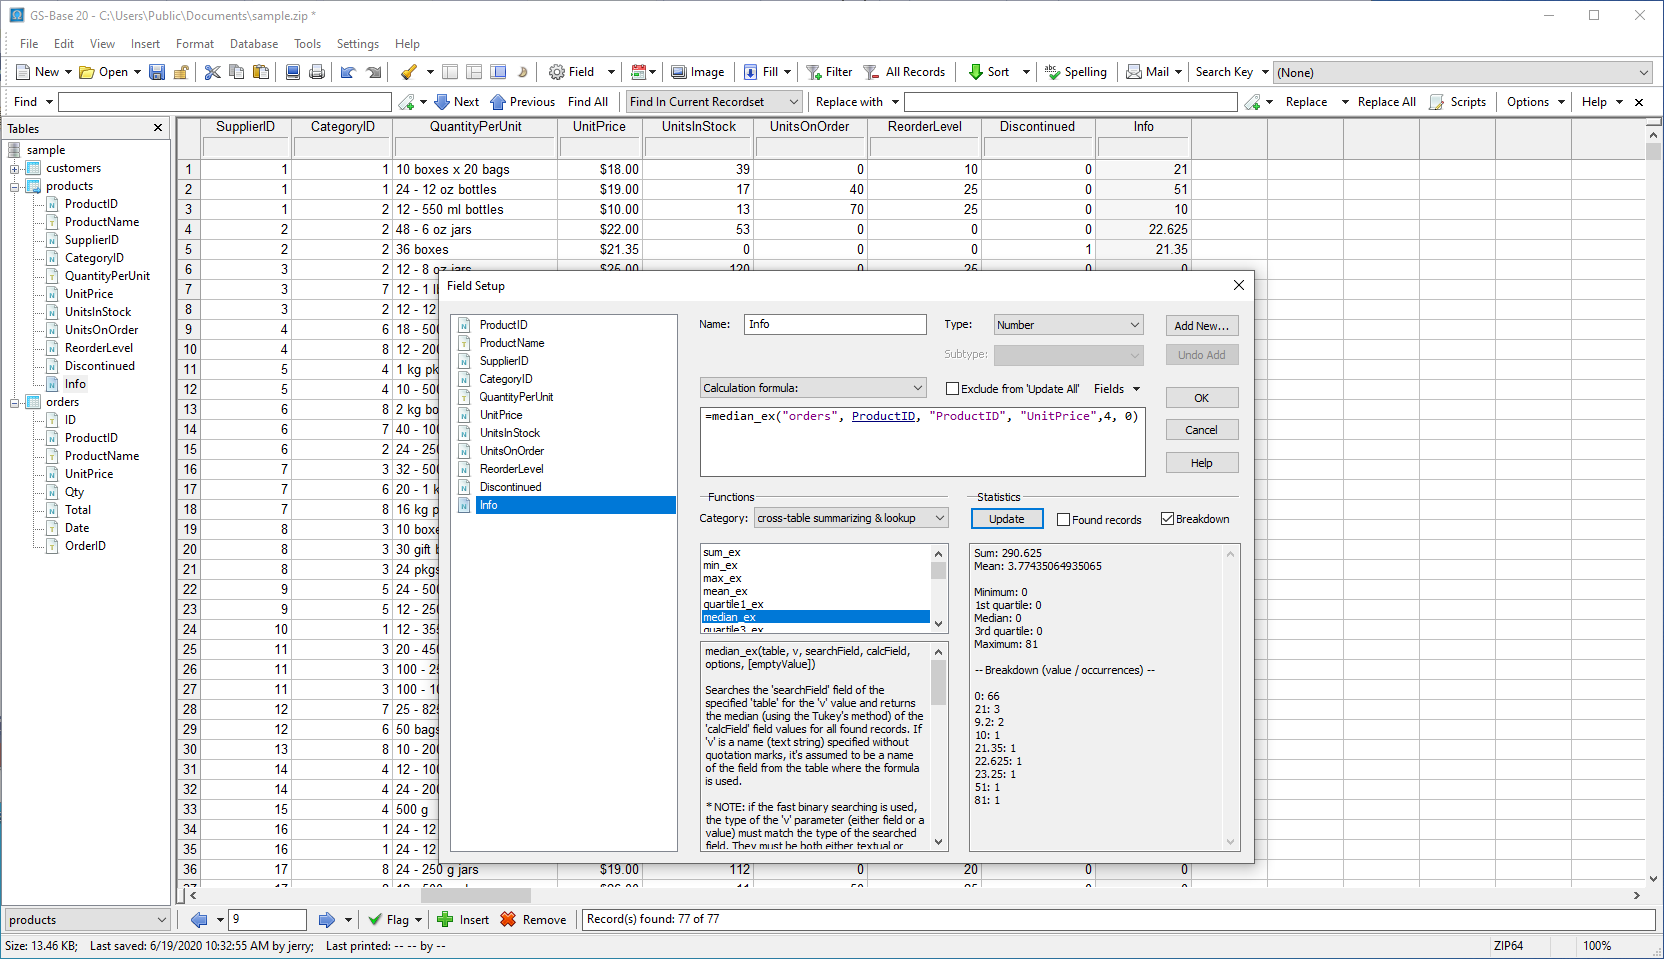Open the Insert menu
This screenshot has height=959, width=1664.
click(145, 44)
